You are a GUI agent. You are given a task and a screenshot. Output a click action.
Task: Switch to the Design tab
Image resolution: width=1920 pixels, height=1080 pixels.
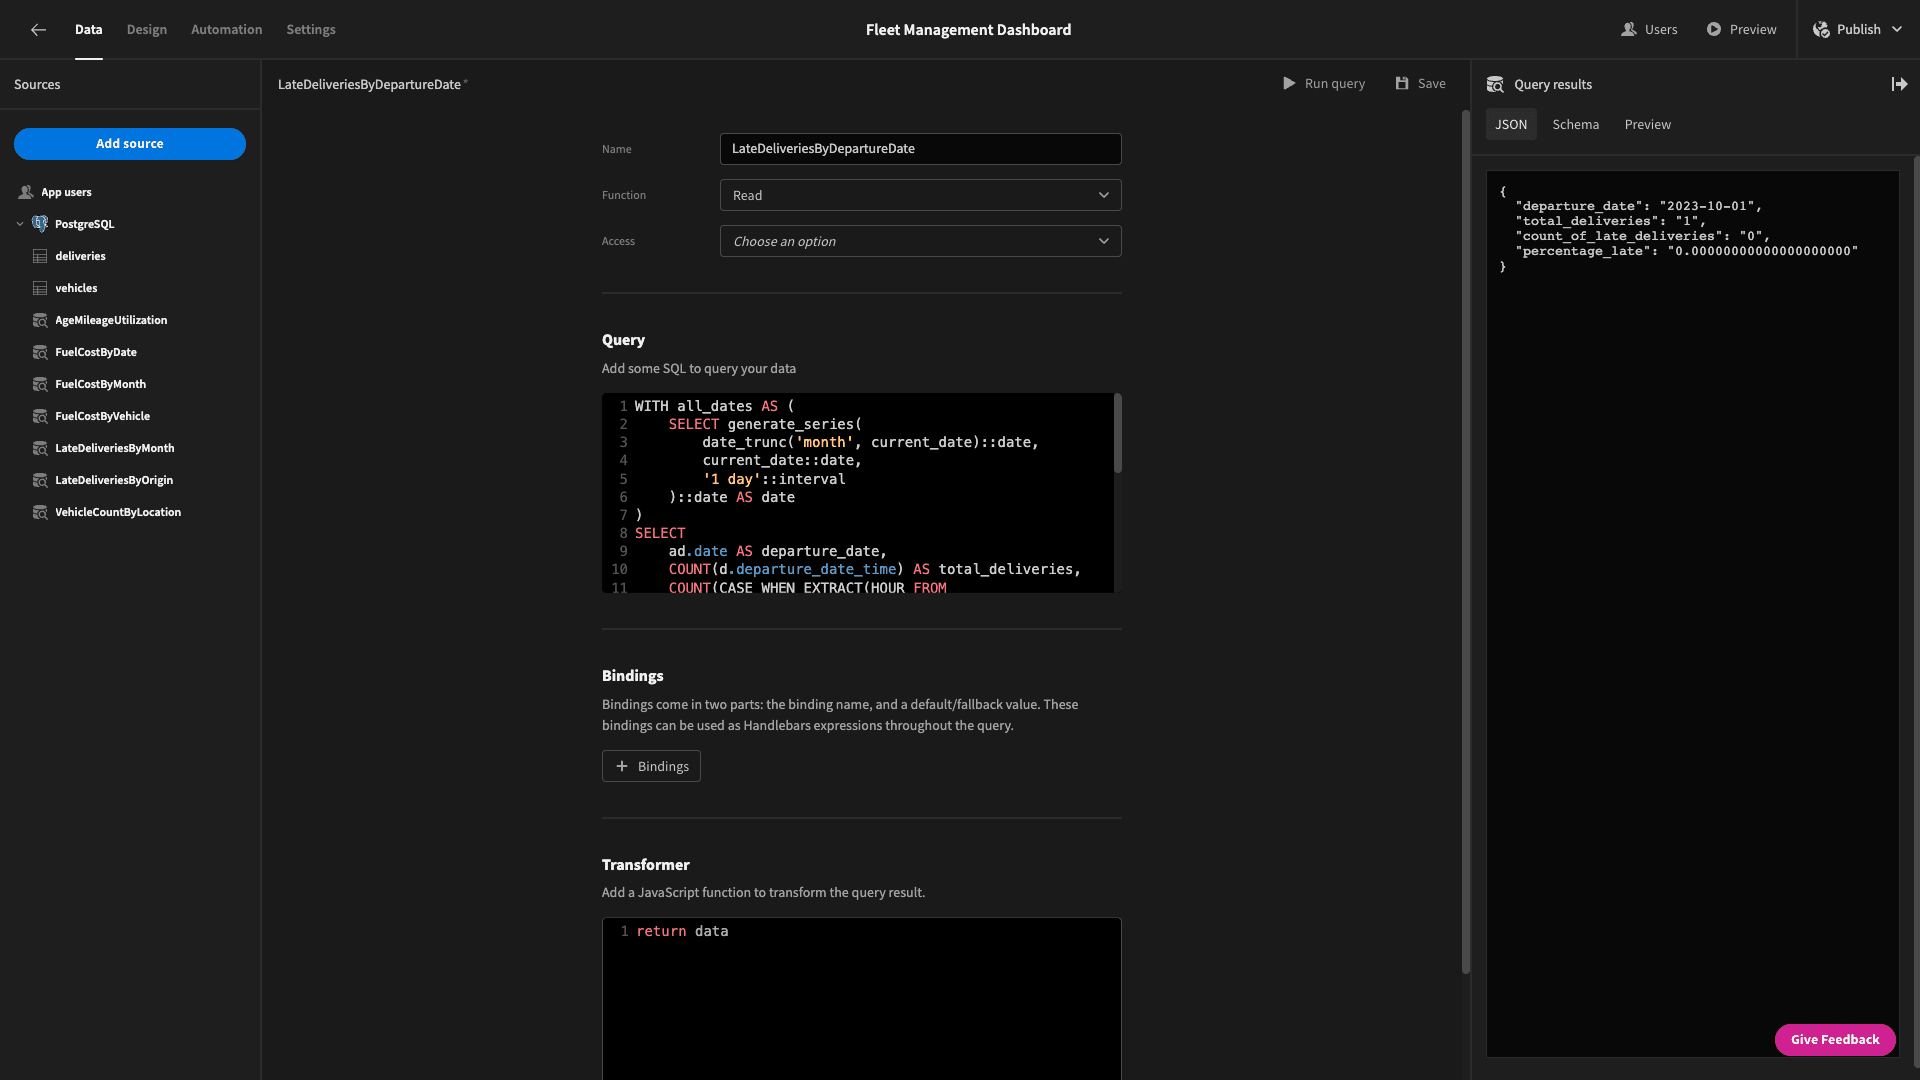coord(147,30)
